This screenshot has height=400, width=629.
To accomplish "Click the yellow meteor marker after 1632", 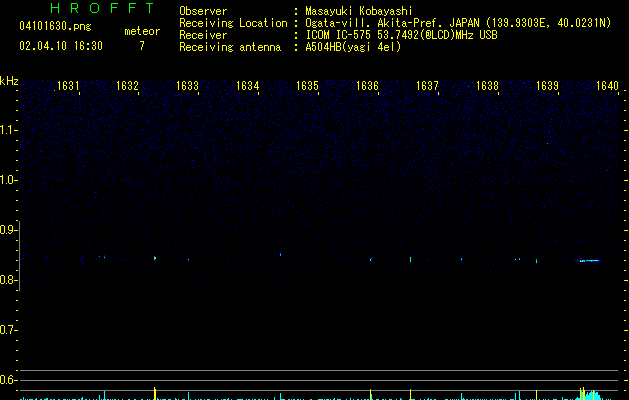I will (155, 393).
